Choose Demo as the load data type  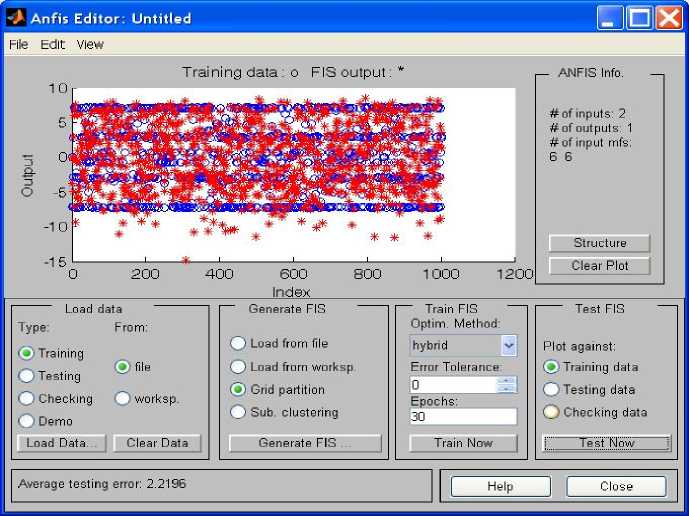point(27,421)
